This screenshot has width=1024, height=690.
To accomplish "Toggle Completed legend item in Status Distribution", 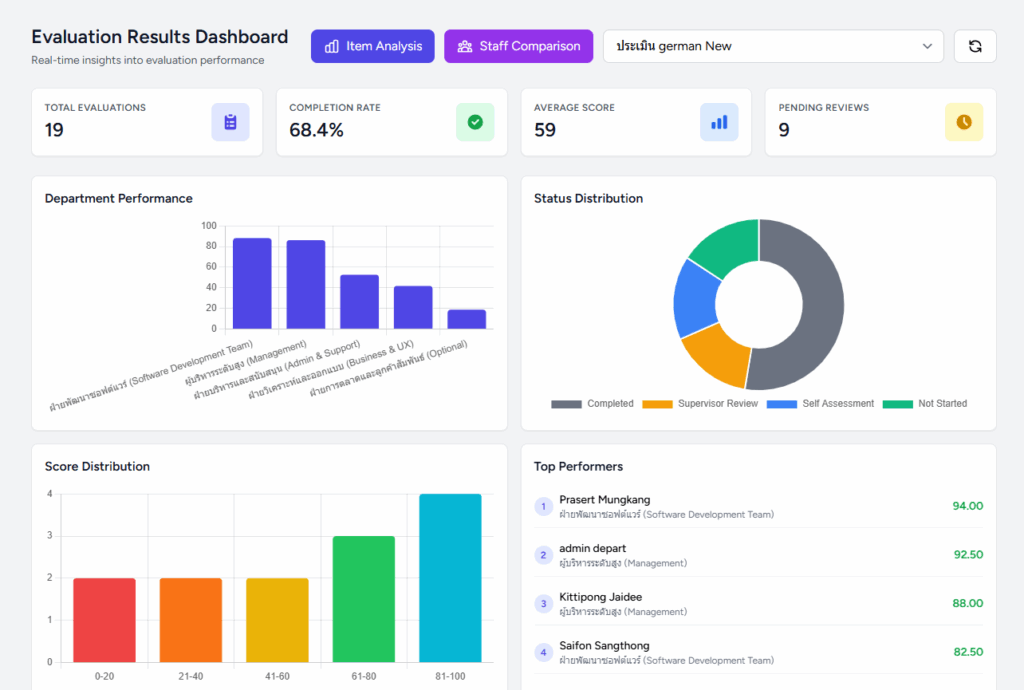I will (592, 404).
